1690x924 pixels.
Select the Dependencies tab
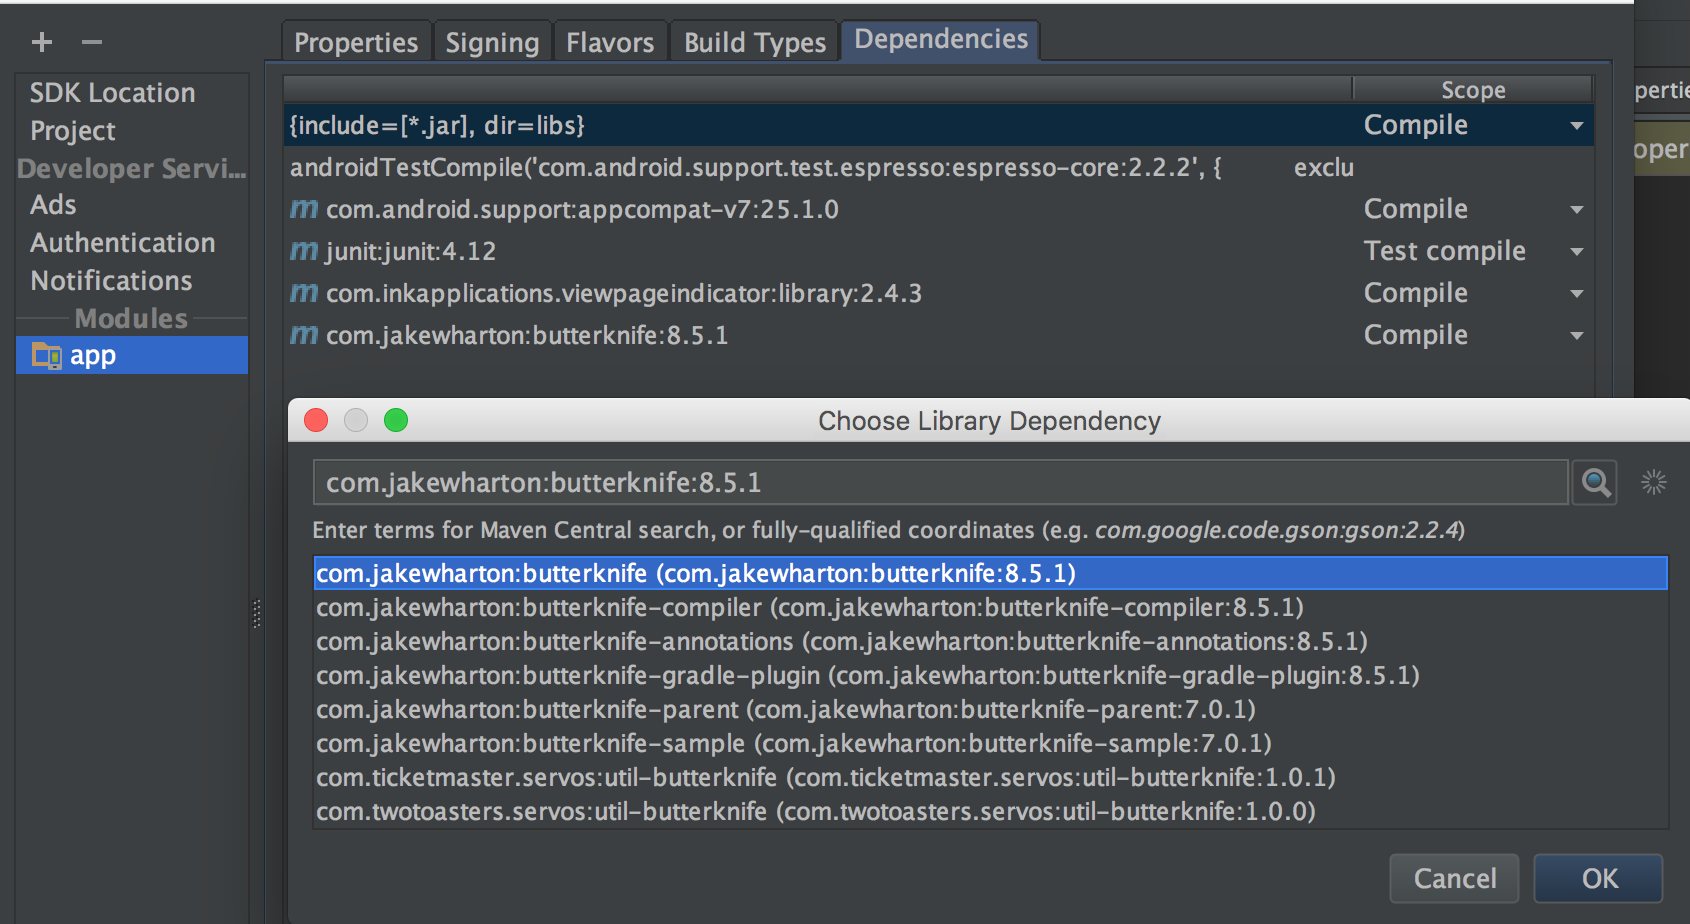click(941, 40)
